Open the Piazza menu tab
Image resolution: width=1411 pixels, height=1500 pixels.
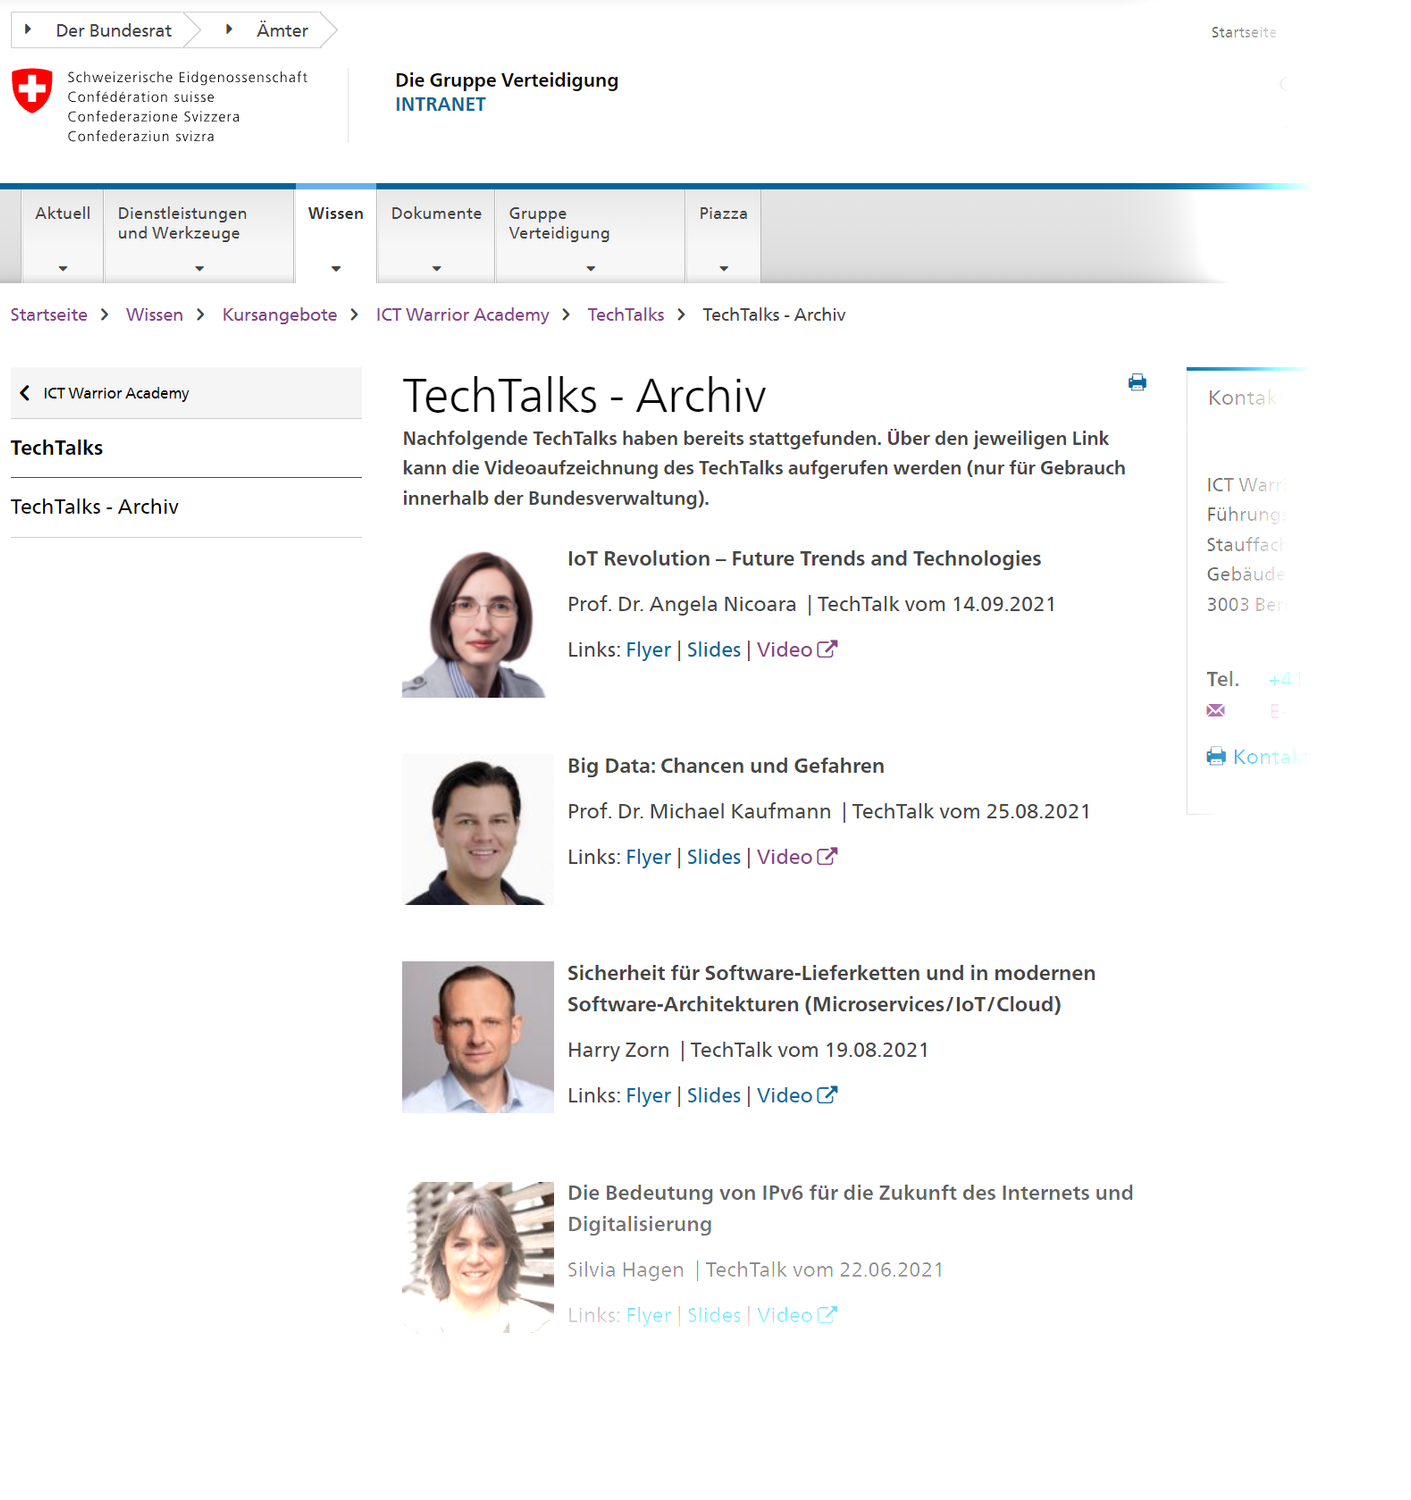click(x=723, y=235)
